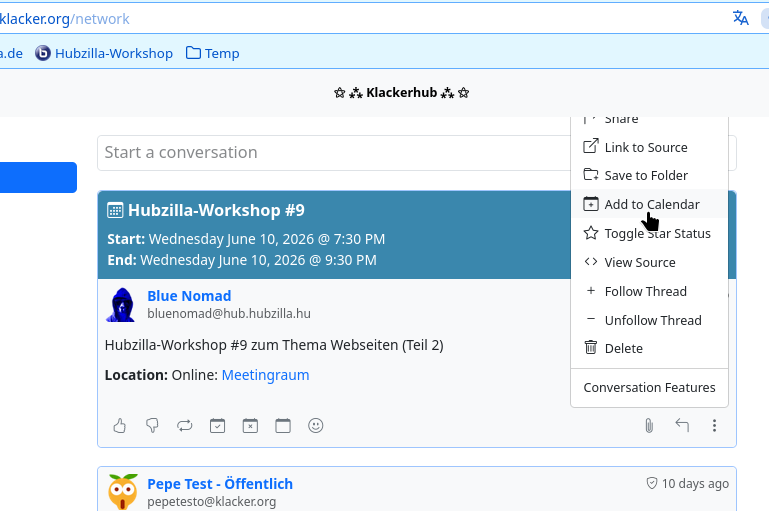Mark event as not attending (calendar x icon)
The height and width of the screenshot is (511, 769).
tap(250, 426)
